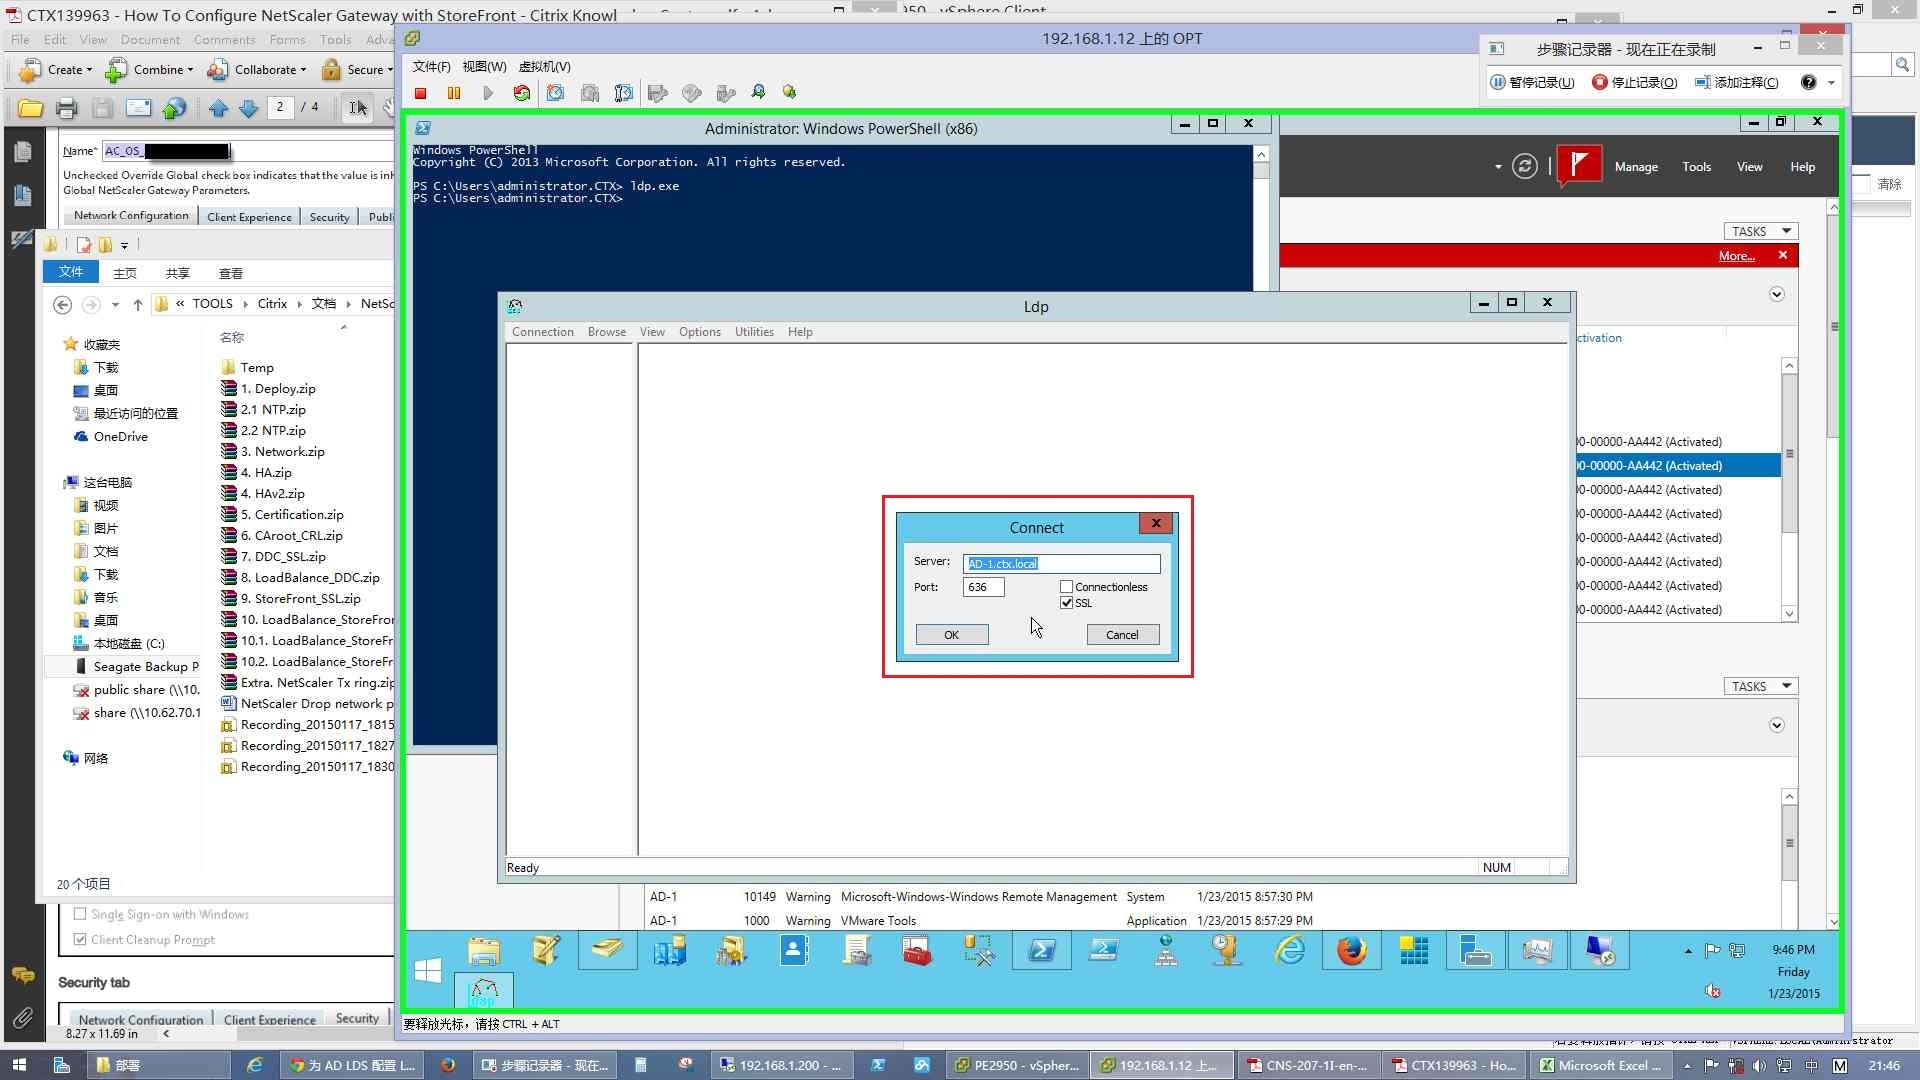
Task: Click the Acrobat page number field
Action: (280, 107)
